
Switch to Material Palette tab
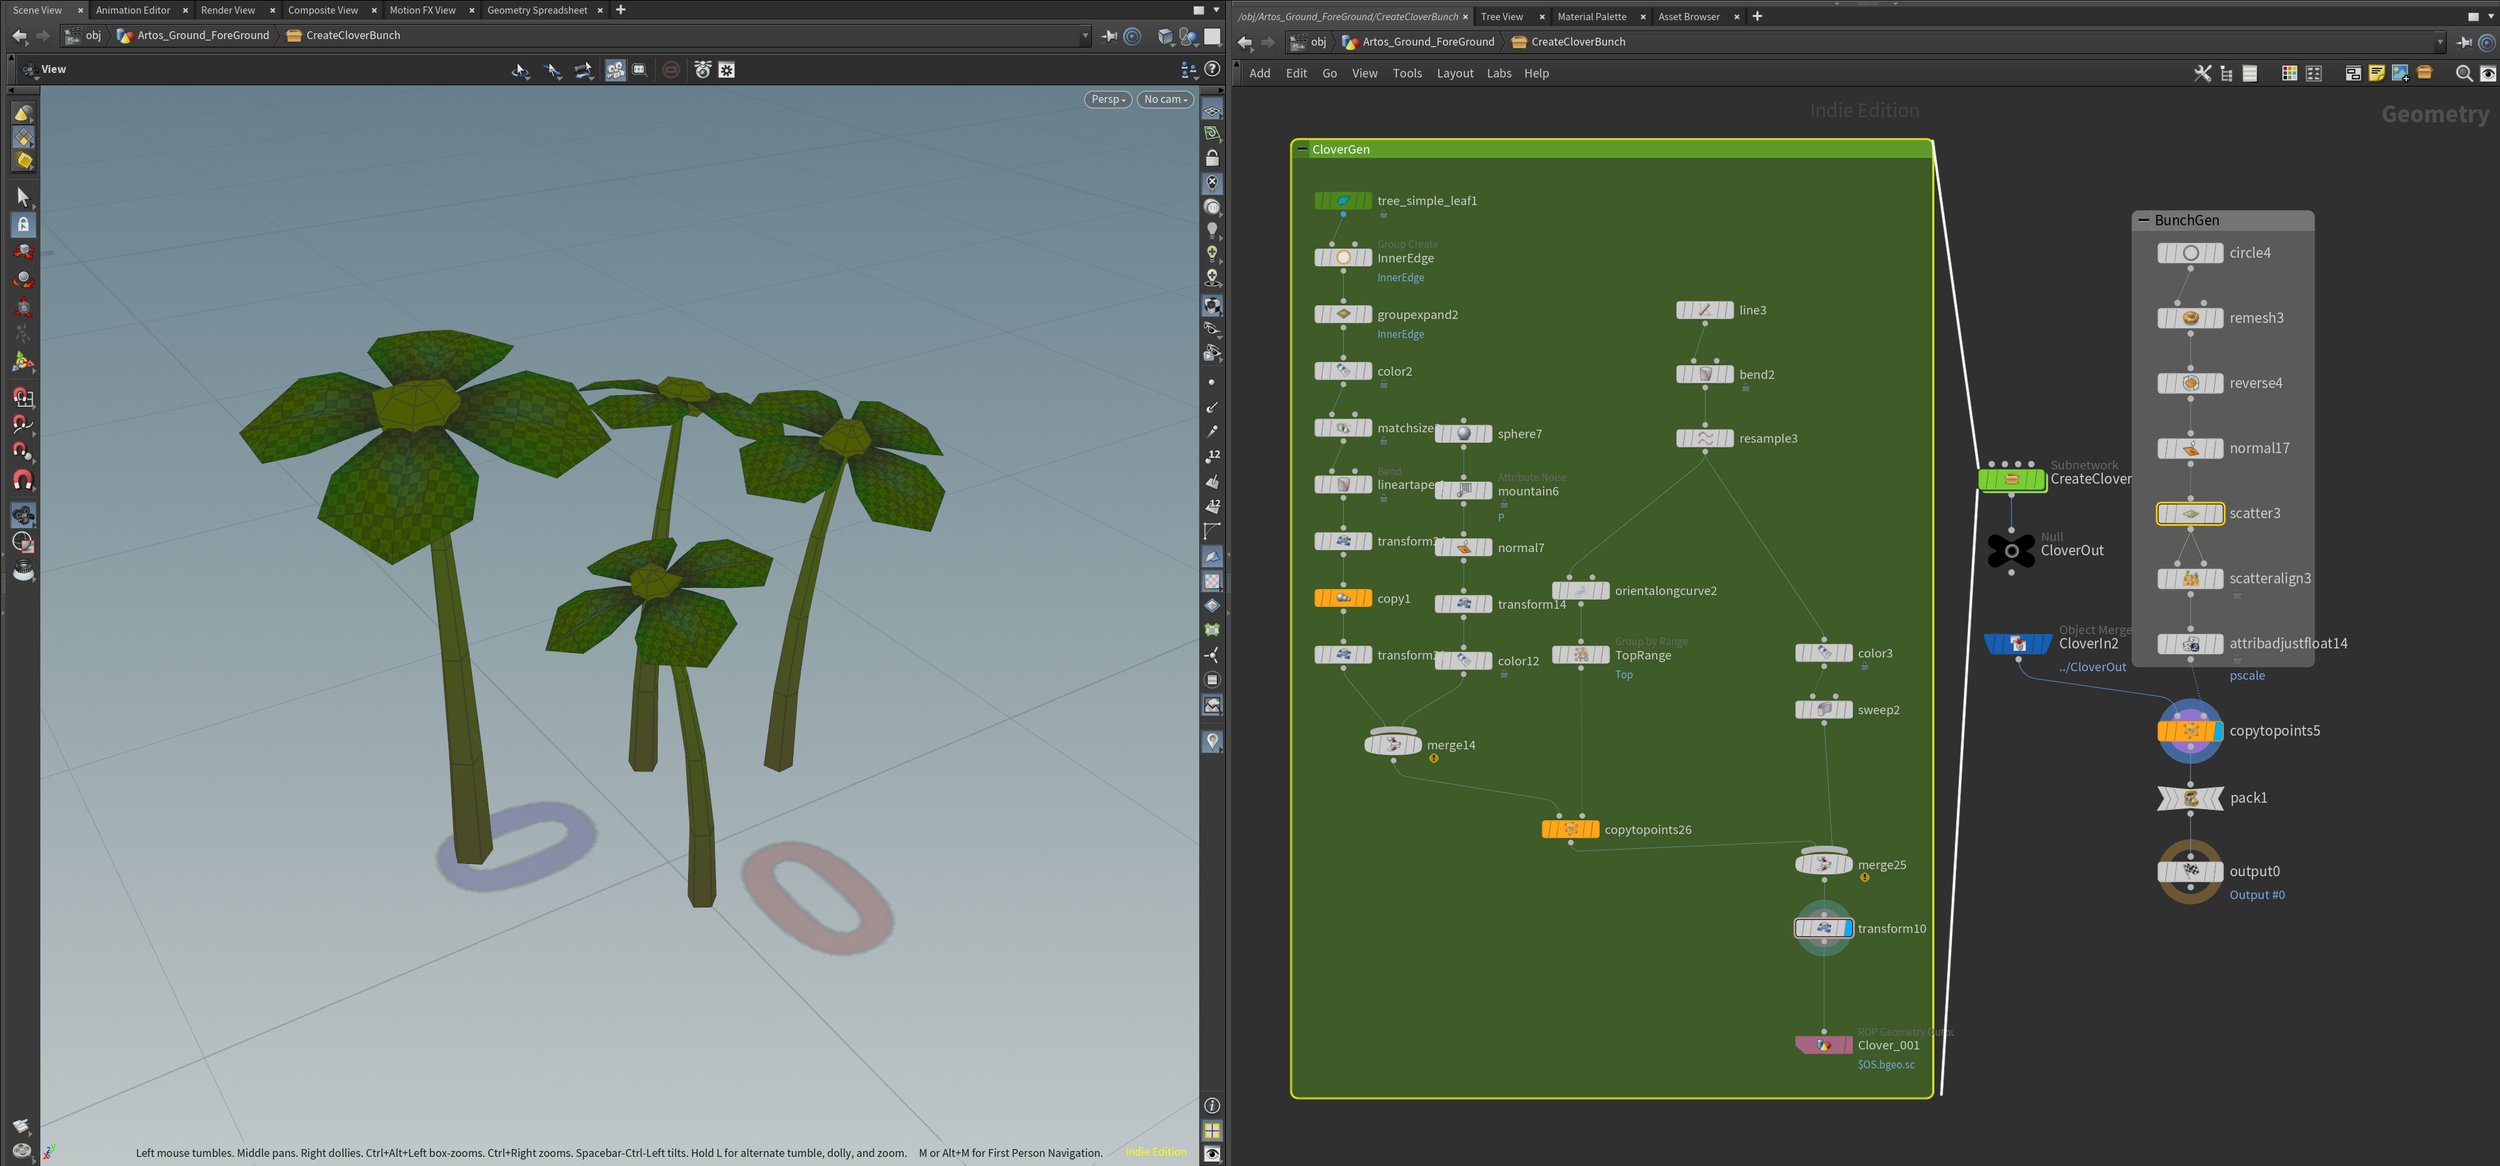click(1591, 16)
